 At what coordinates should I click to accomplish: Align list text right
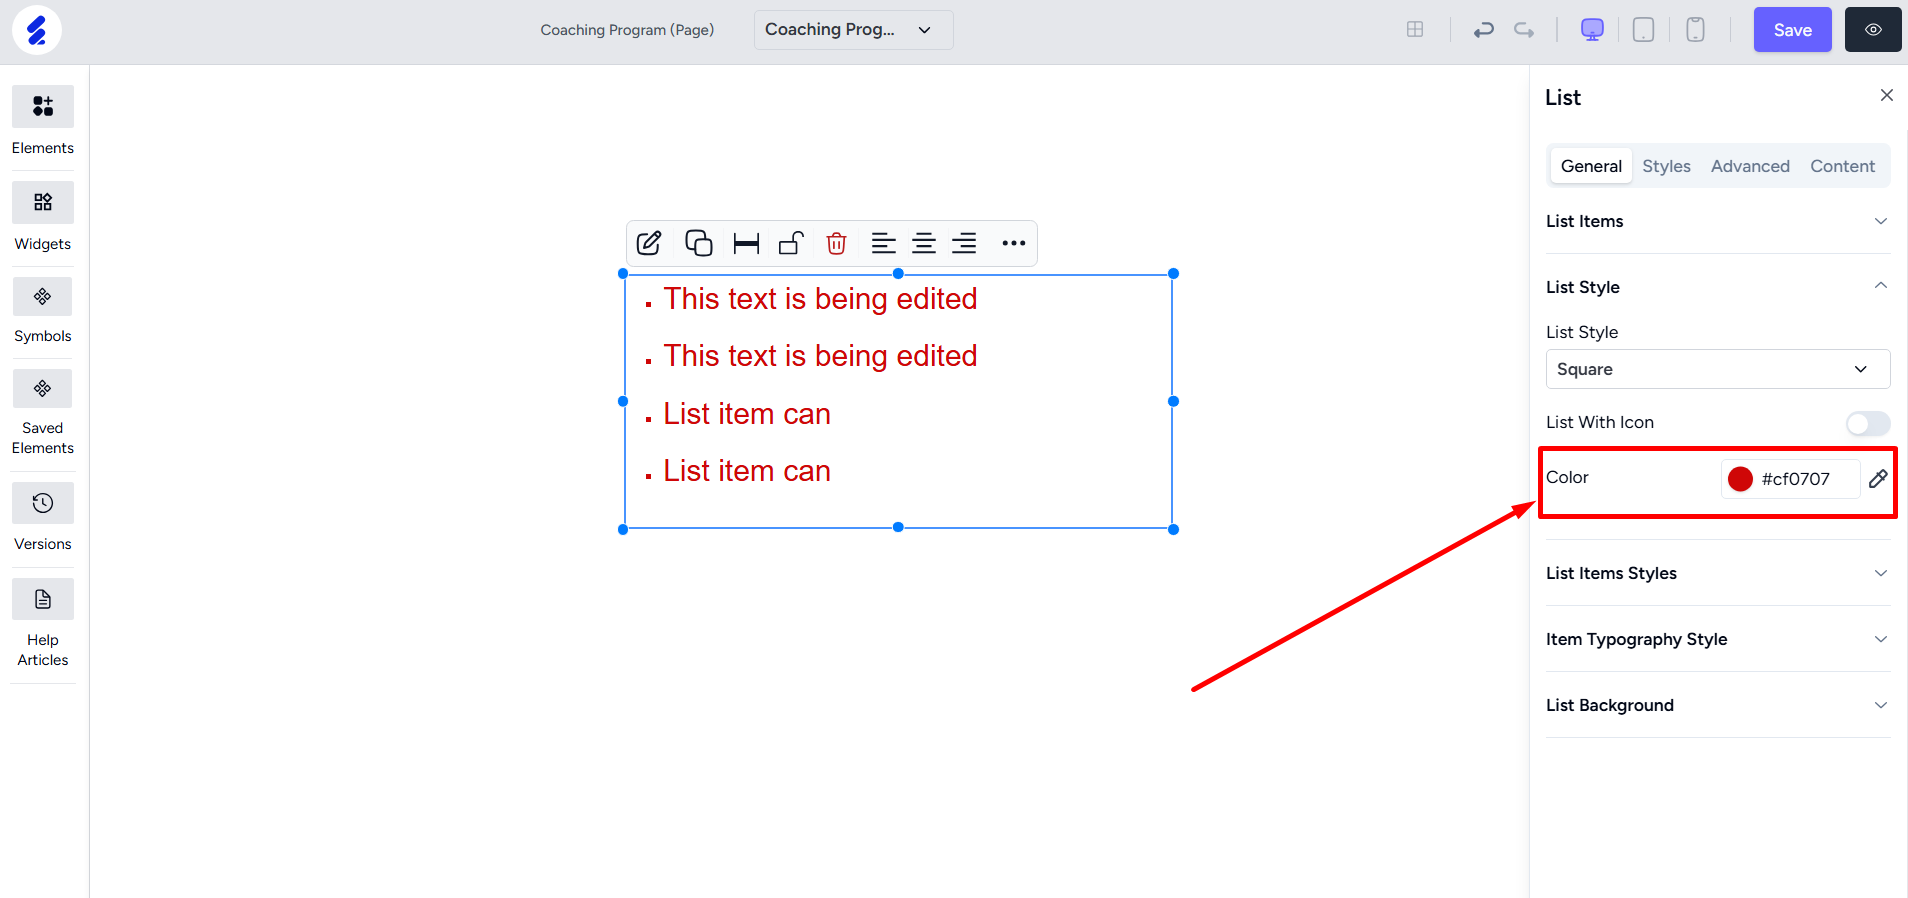pos(964,243)
